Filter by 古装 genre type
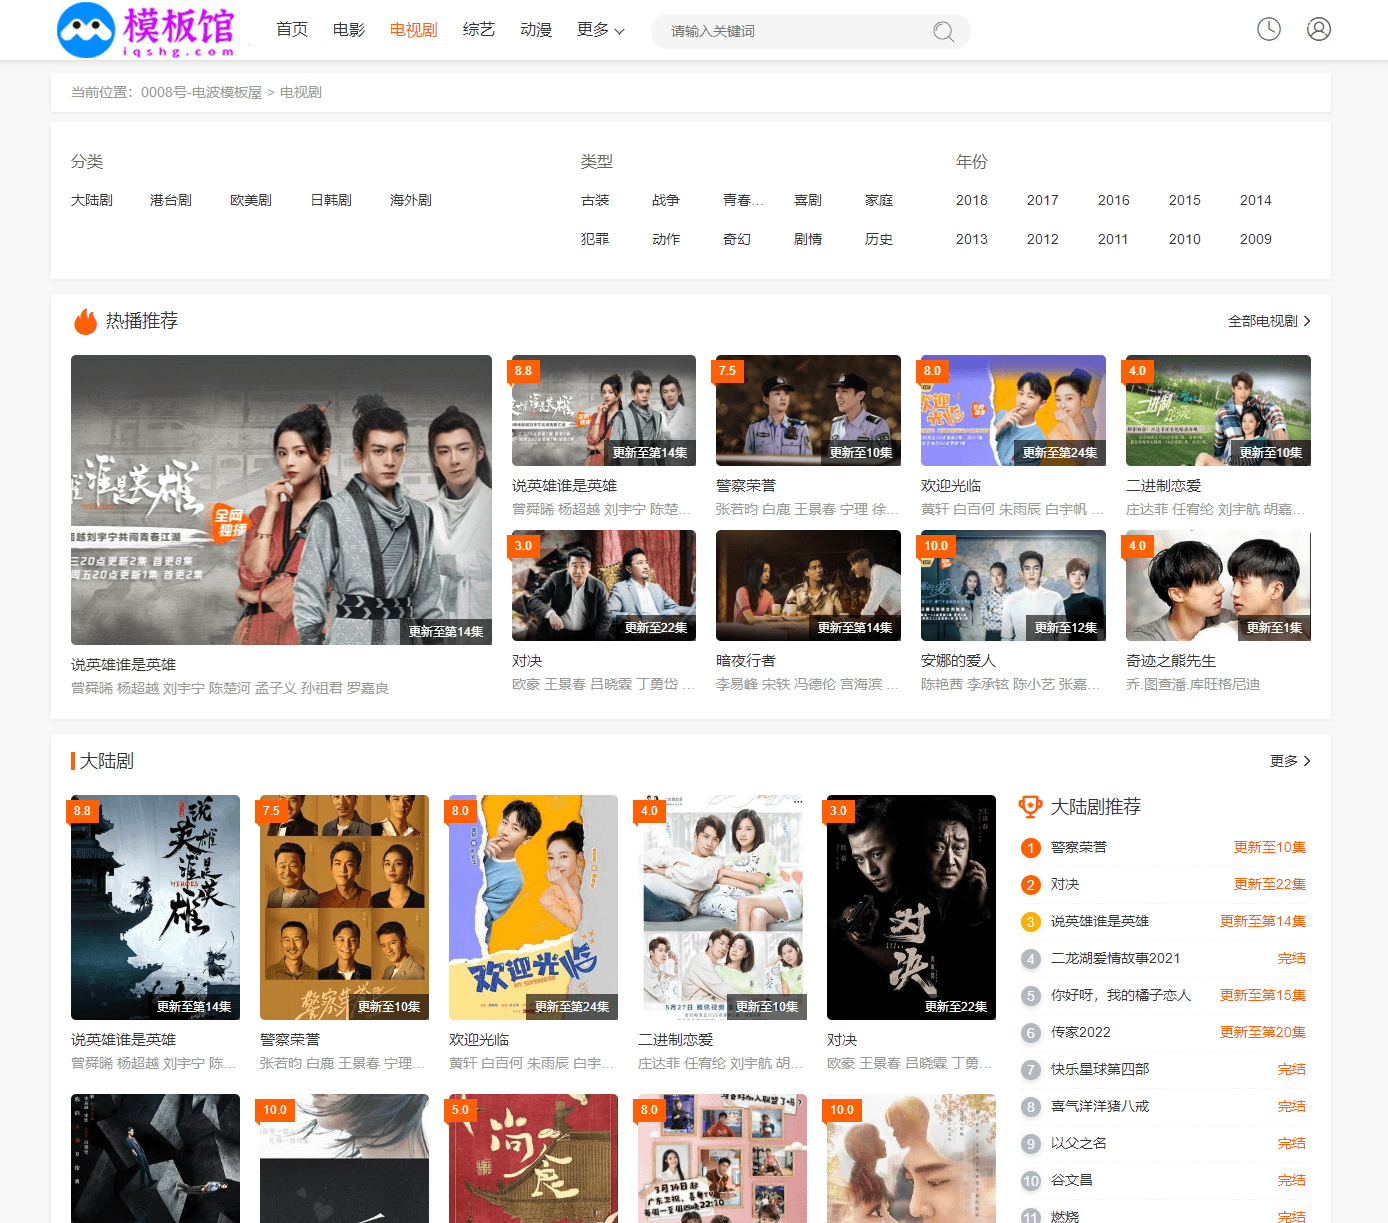This screenshot has height=1223, width=1388. 595,200
